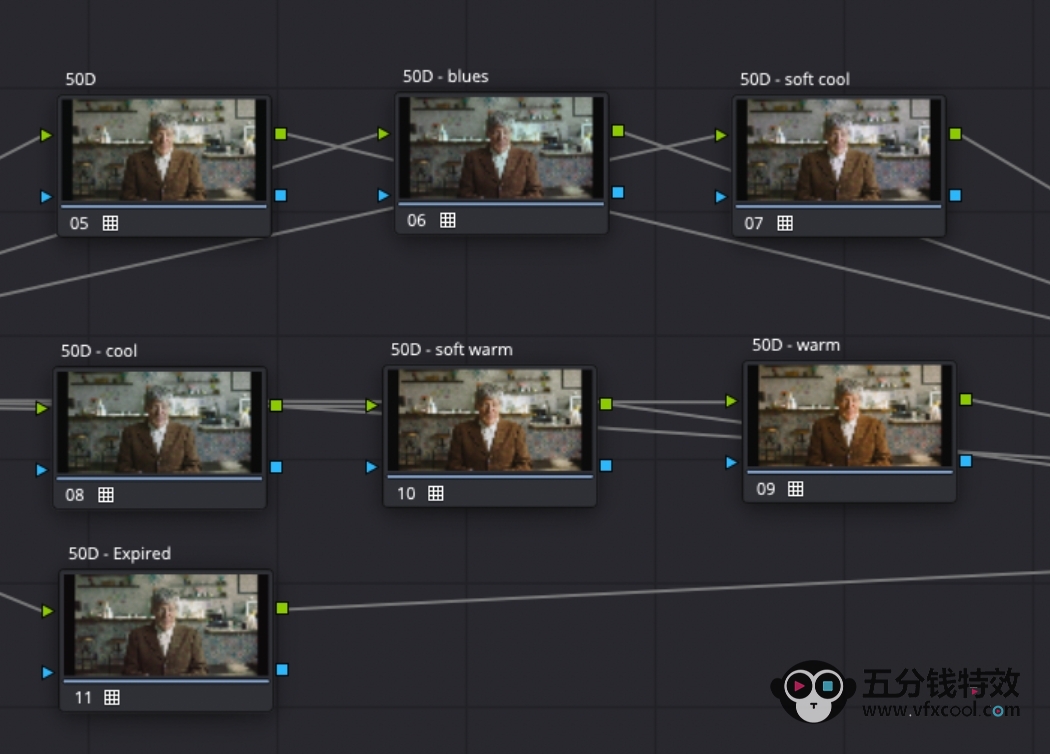Image resolution: width=1050 pixels, height=754 pixels.
Task: Click the green RGB input of node 08
Action: pyautogui.click(x=42, y=408)
